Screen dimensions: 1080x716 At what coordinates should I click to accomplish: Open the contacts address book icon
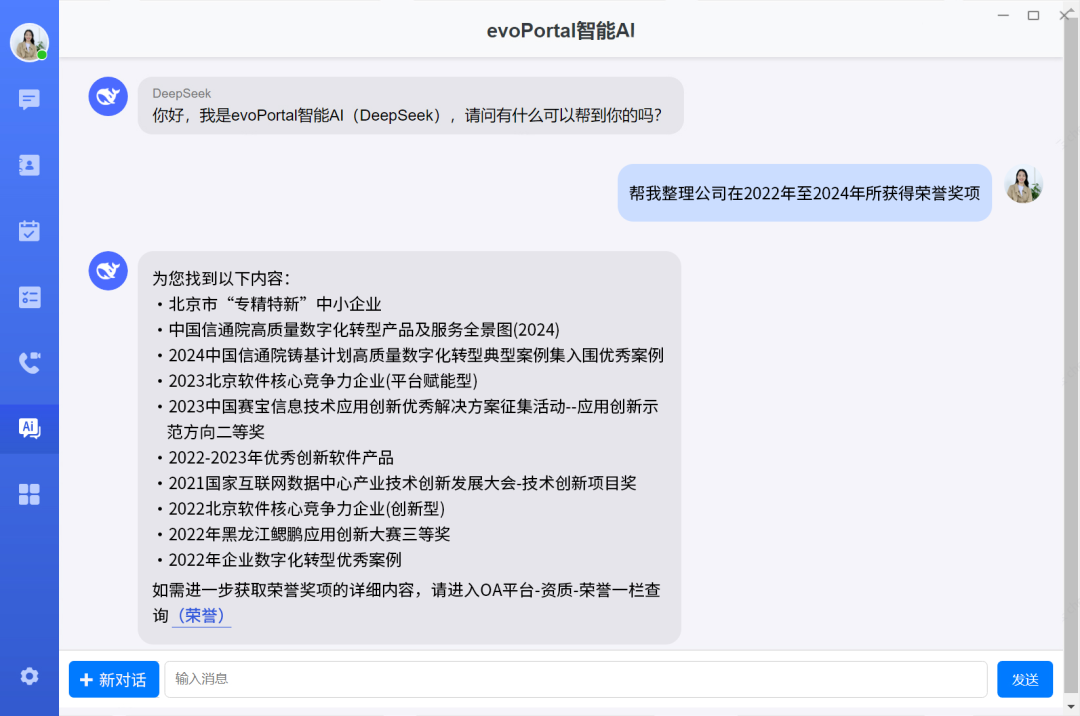point(29,165)
